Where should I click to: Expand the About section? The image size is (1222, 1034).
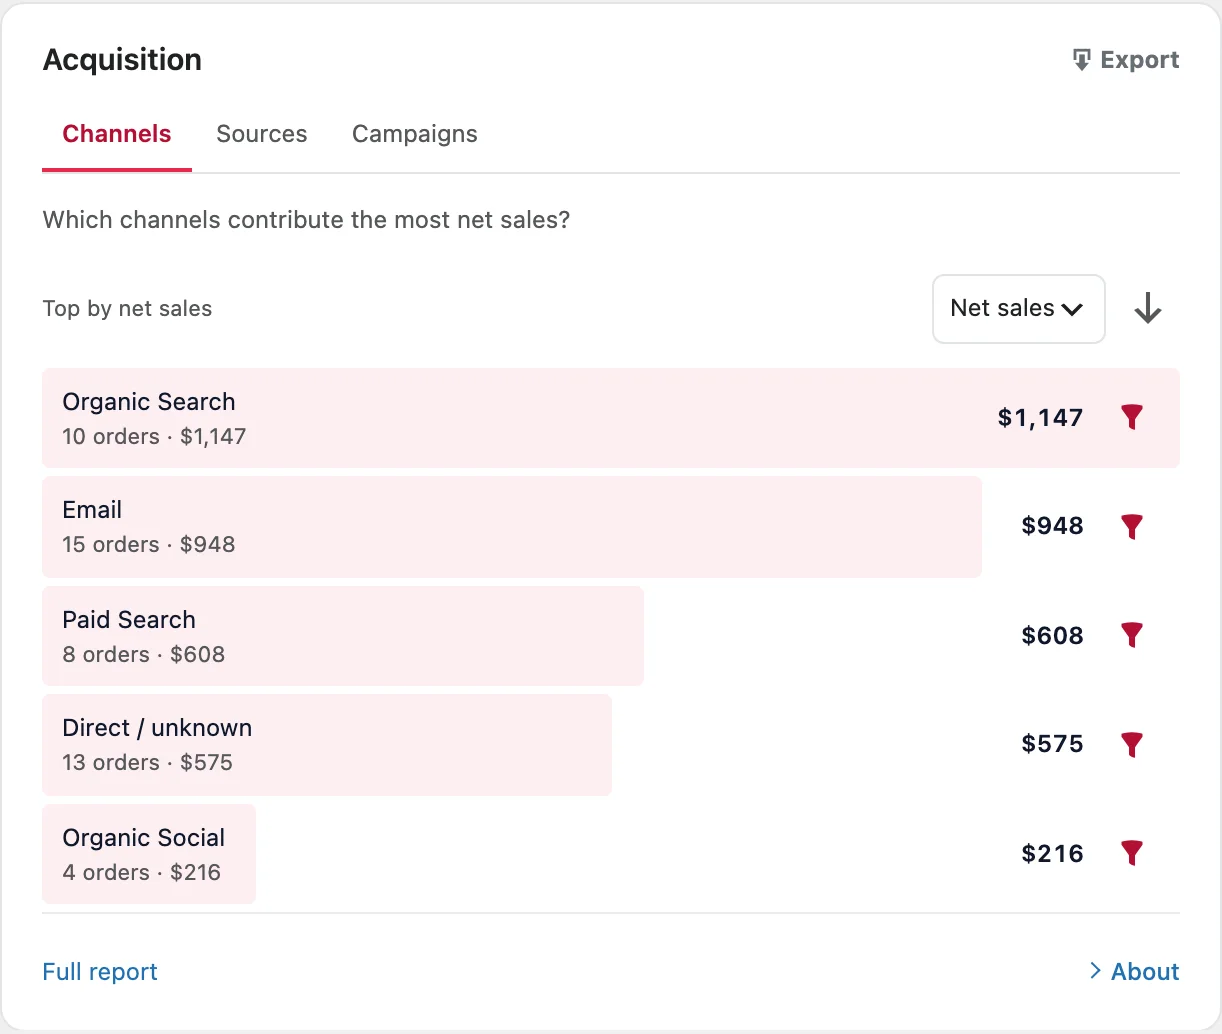[x=1134, y=971]
